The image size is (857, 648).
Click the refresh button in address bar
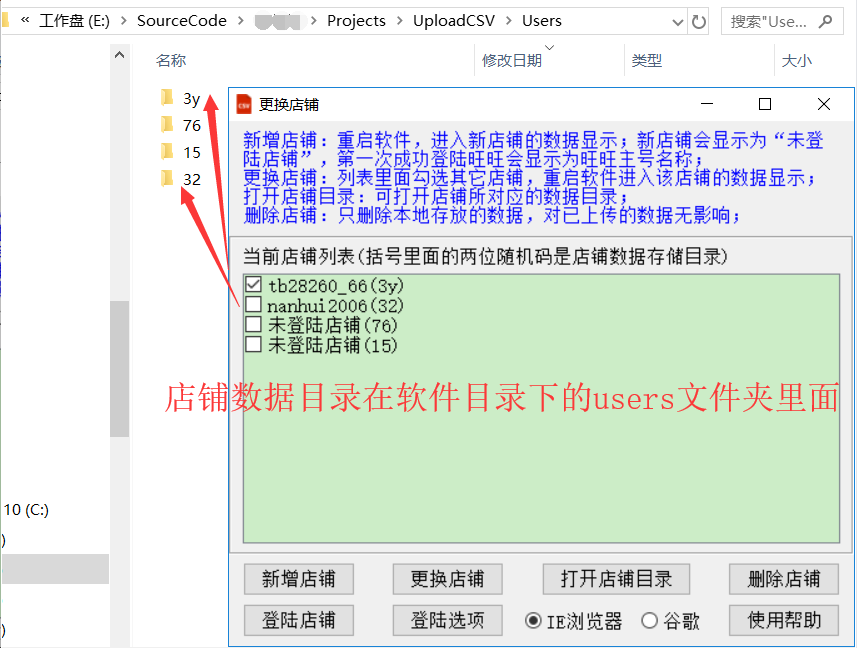pyautogui.click(x=700, y=20)
